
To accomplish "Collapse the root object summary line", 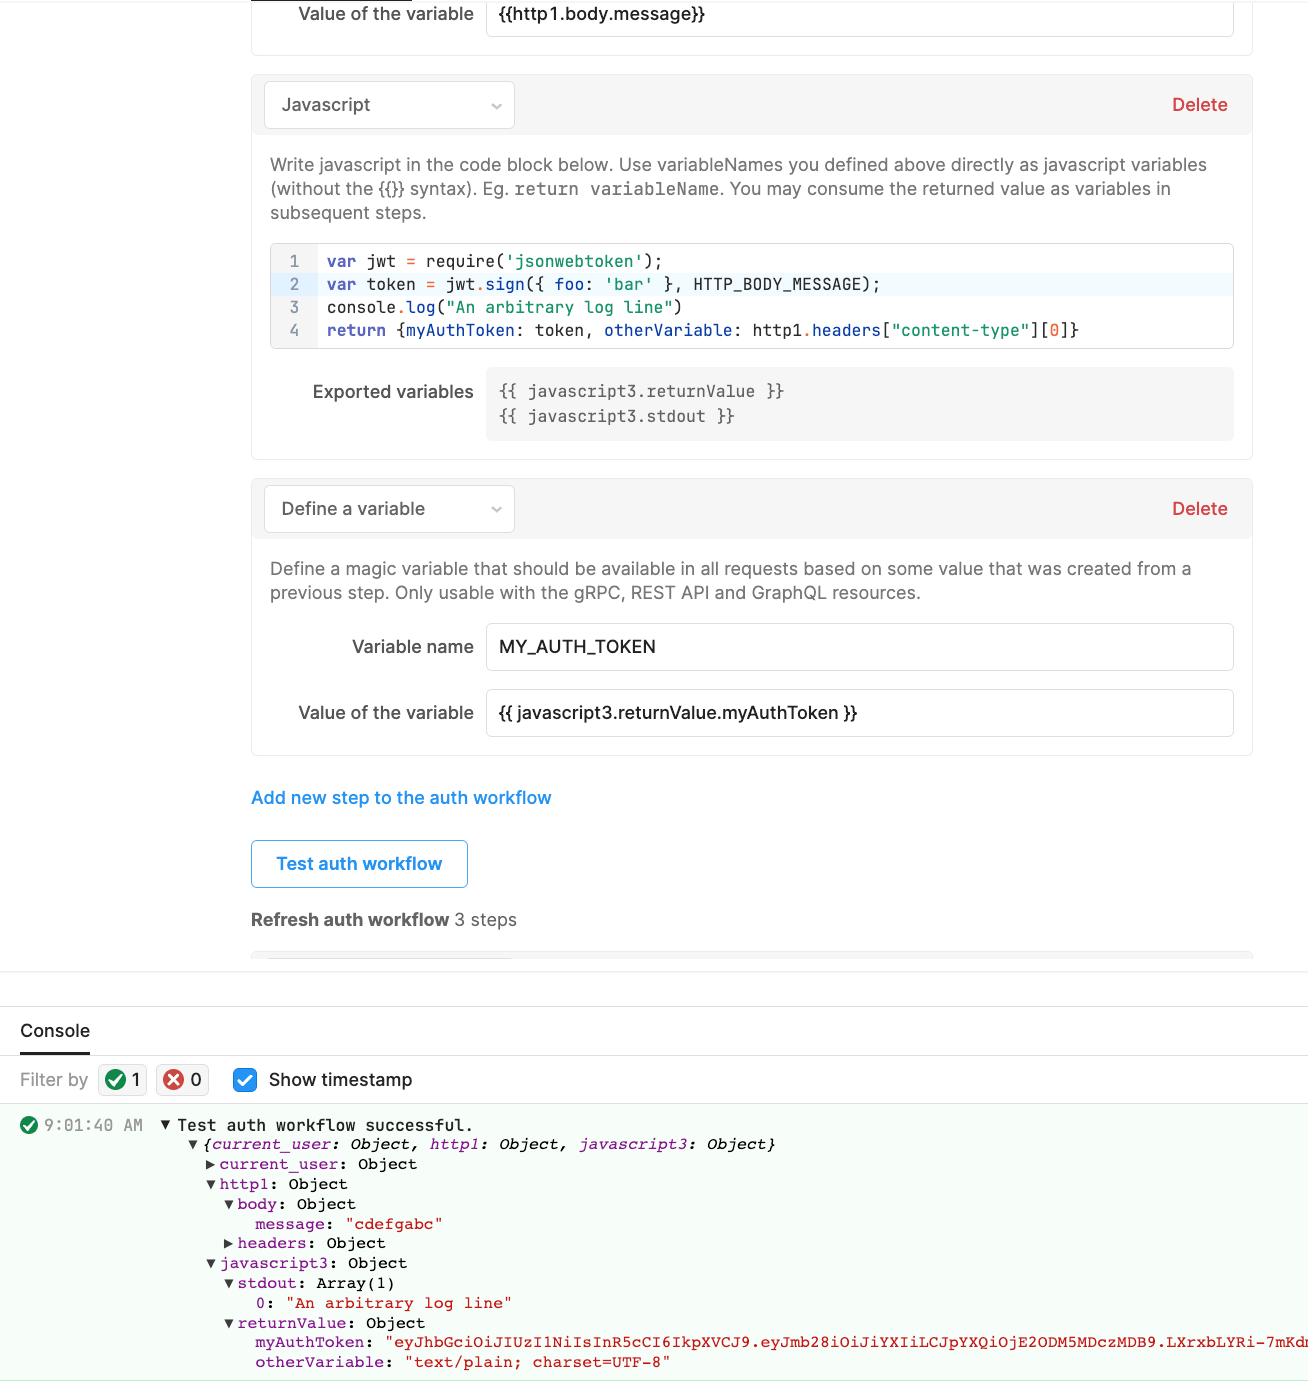I will [x=193, y=1145].
